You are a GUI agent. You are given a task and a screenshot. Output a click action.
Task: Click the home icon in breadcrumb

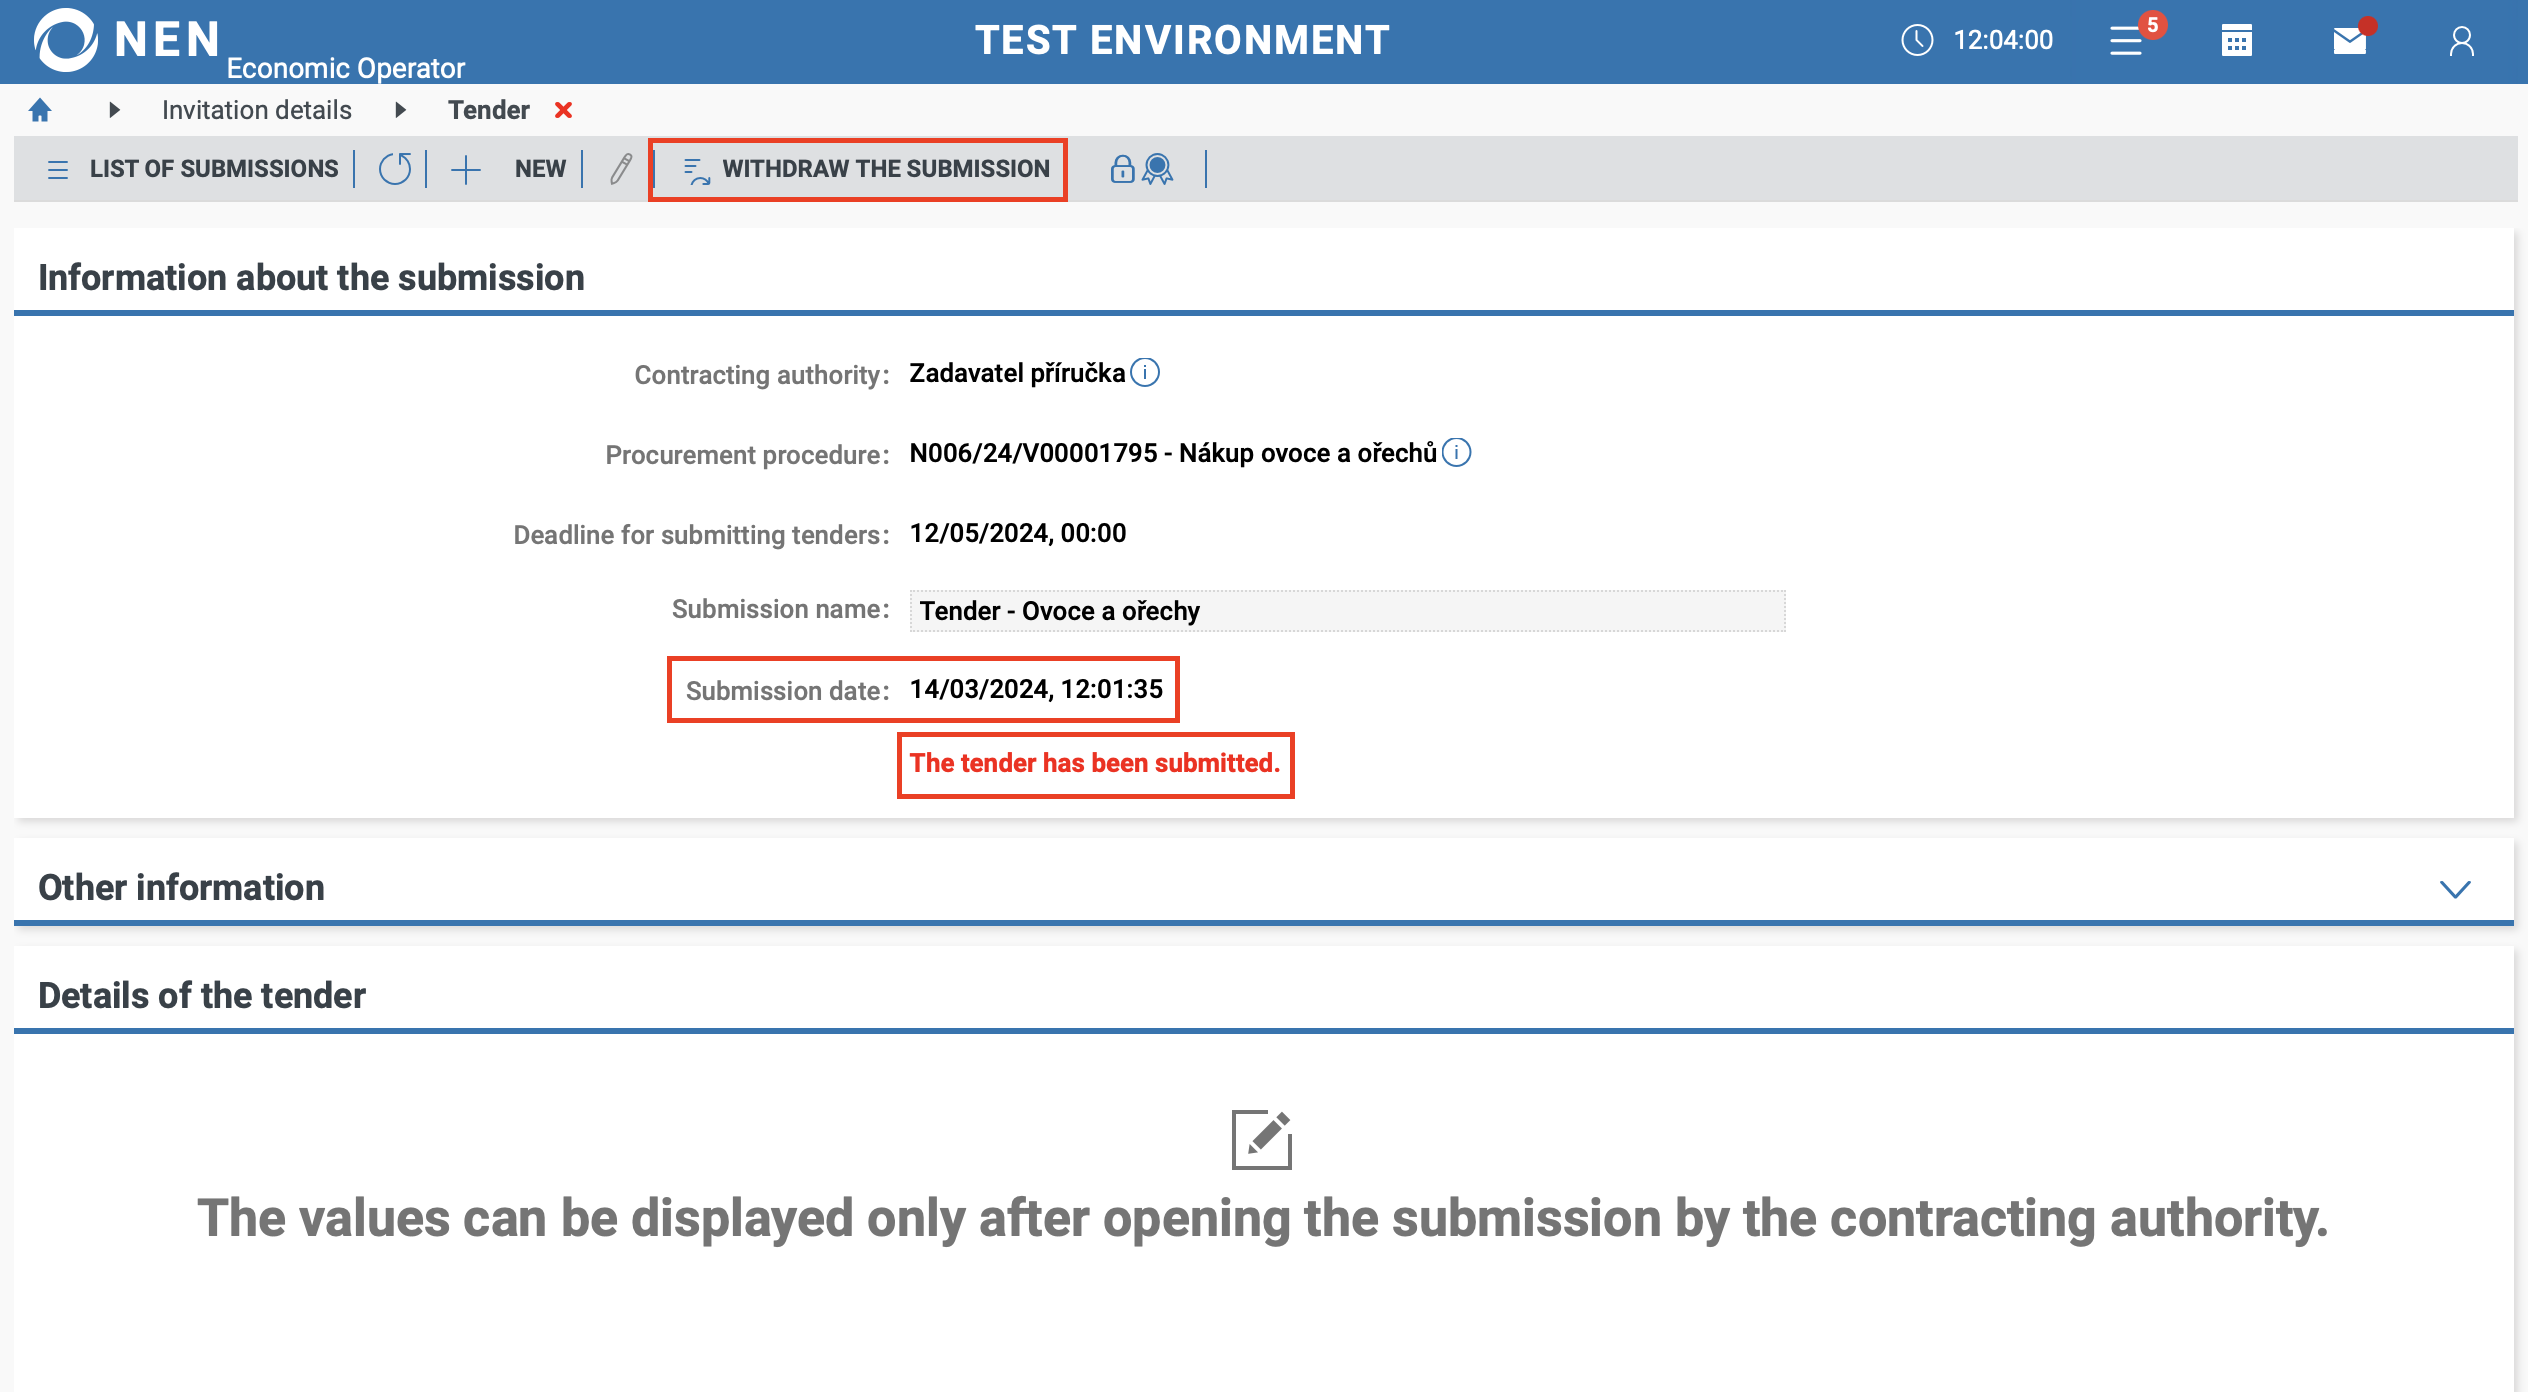click(40, 110)
